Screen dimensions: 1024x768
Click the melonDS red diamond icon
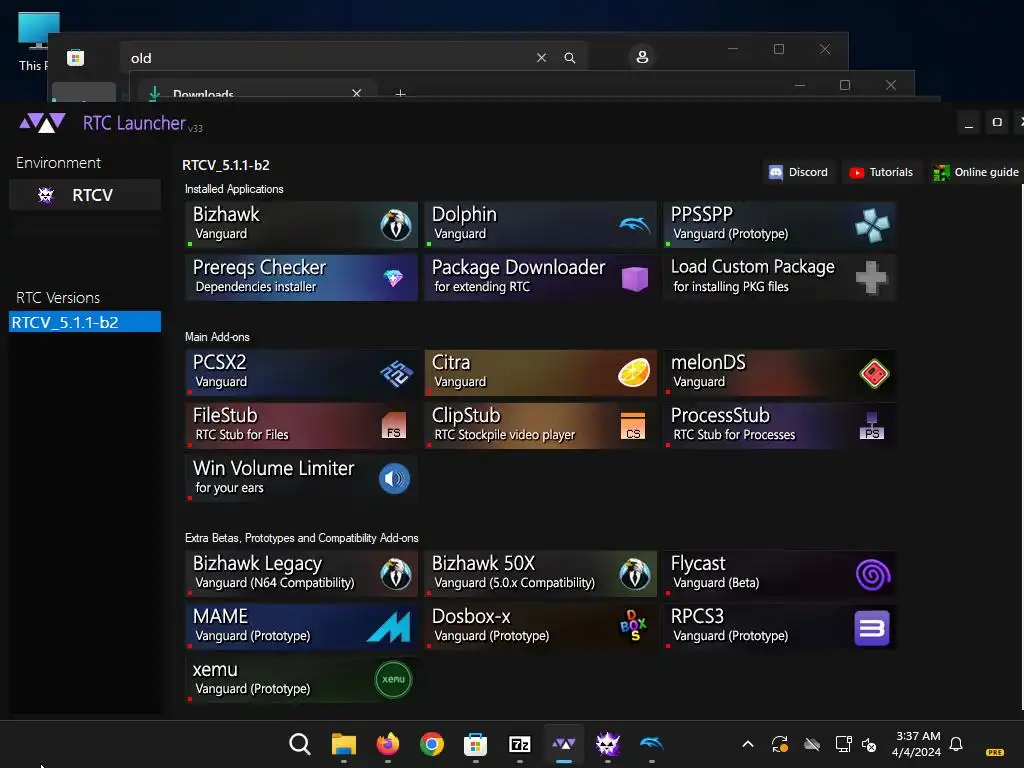(874, 374)
